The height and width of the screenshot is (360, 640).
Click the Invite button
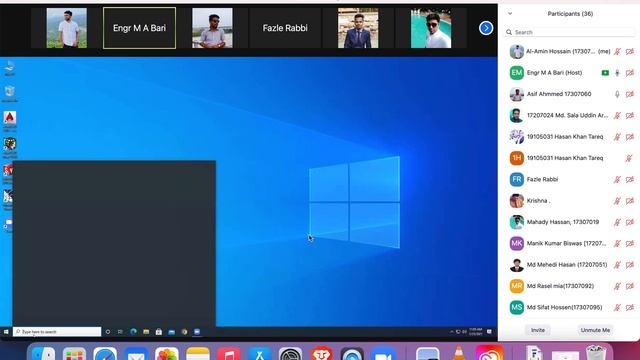[x=538, y=330]
